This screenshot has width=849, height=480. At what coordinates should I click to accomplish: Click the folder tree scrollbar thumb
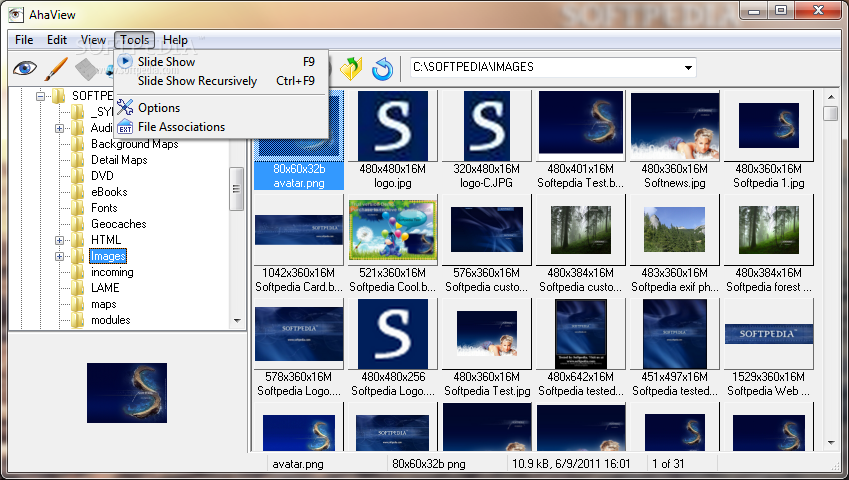[x=236, y=189]
